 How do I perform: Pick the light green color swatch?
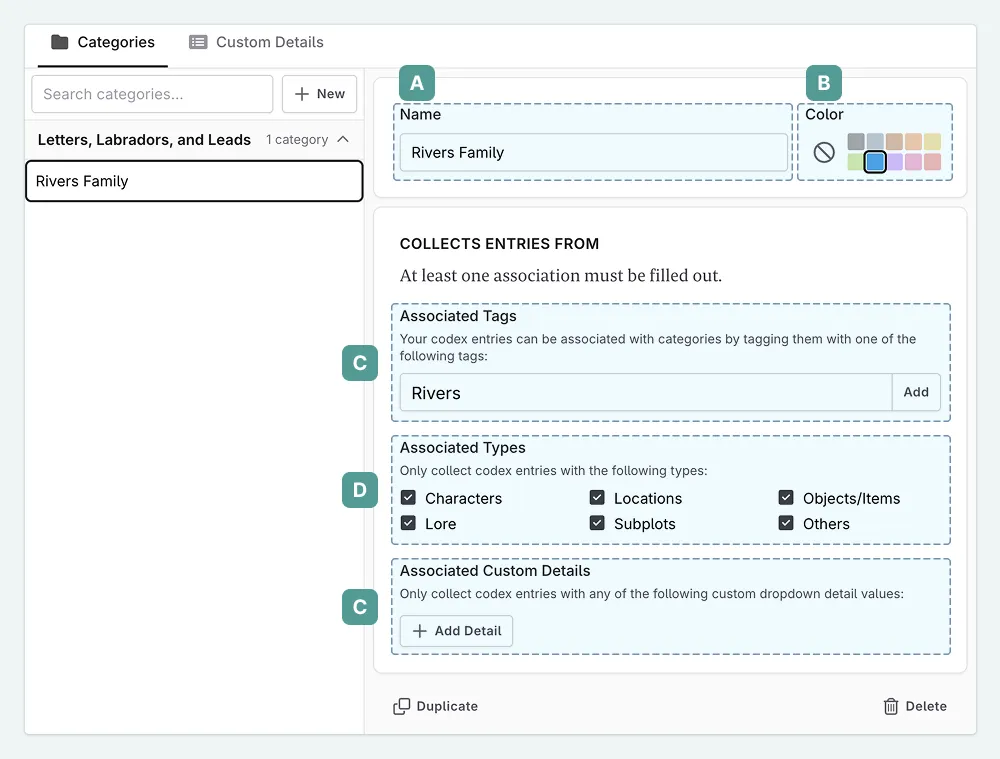856,162
